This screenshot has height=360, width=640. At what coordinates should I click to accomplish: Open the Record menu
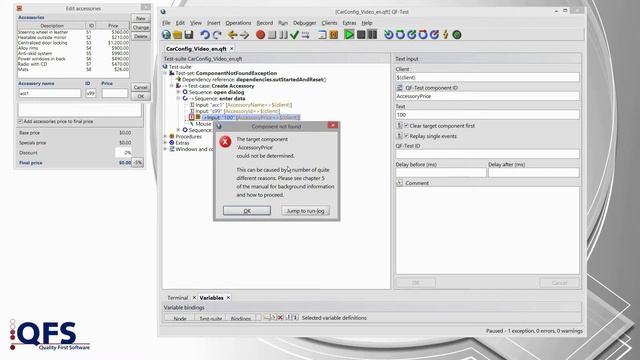(x=264, y=23)
